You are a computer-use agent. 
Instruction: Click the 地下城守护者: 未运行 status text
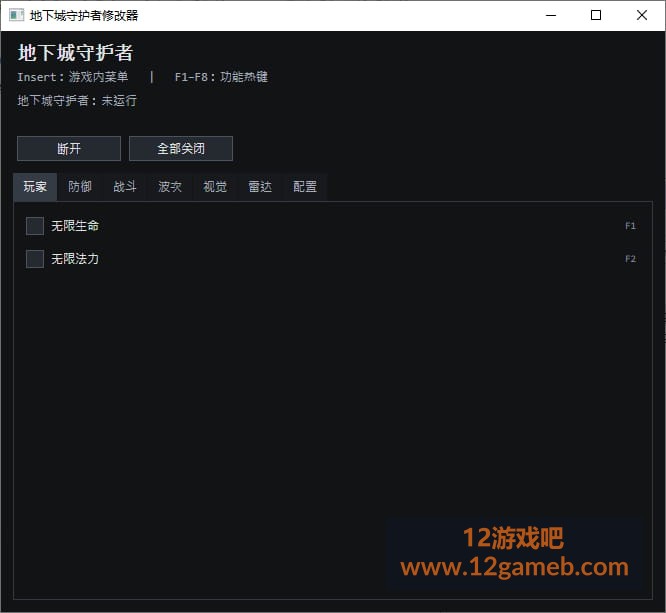point(77,101)
